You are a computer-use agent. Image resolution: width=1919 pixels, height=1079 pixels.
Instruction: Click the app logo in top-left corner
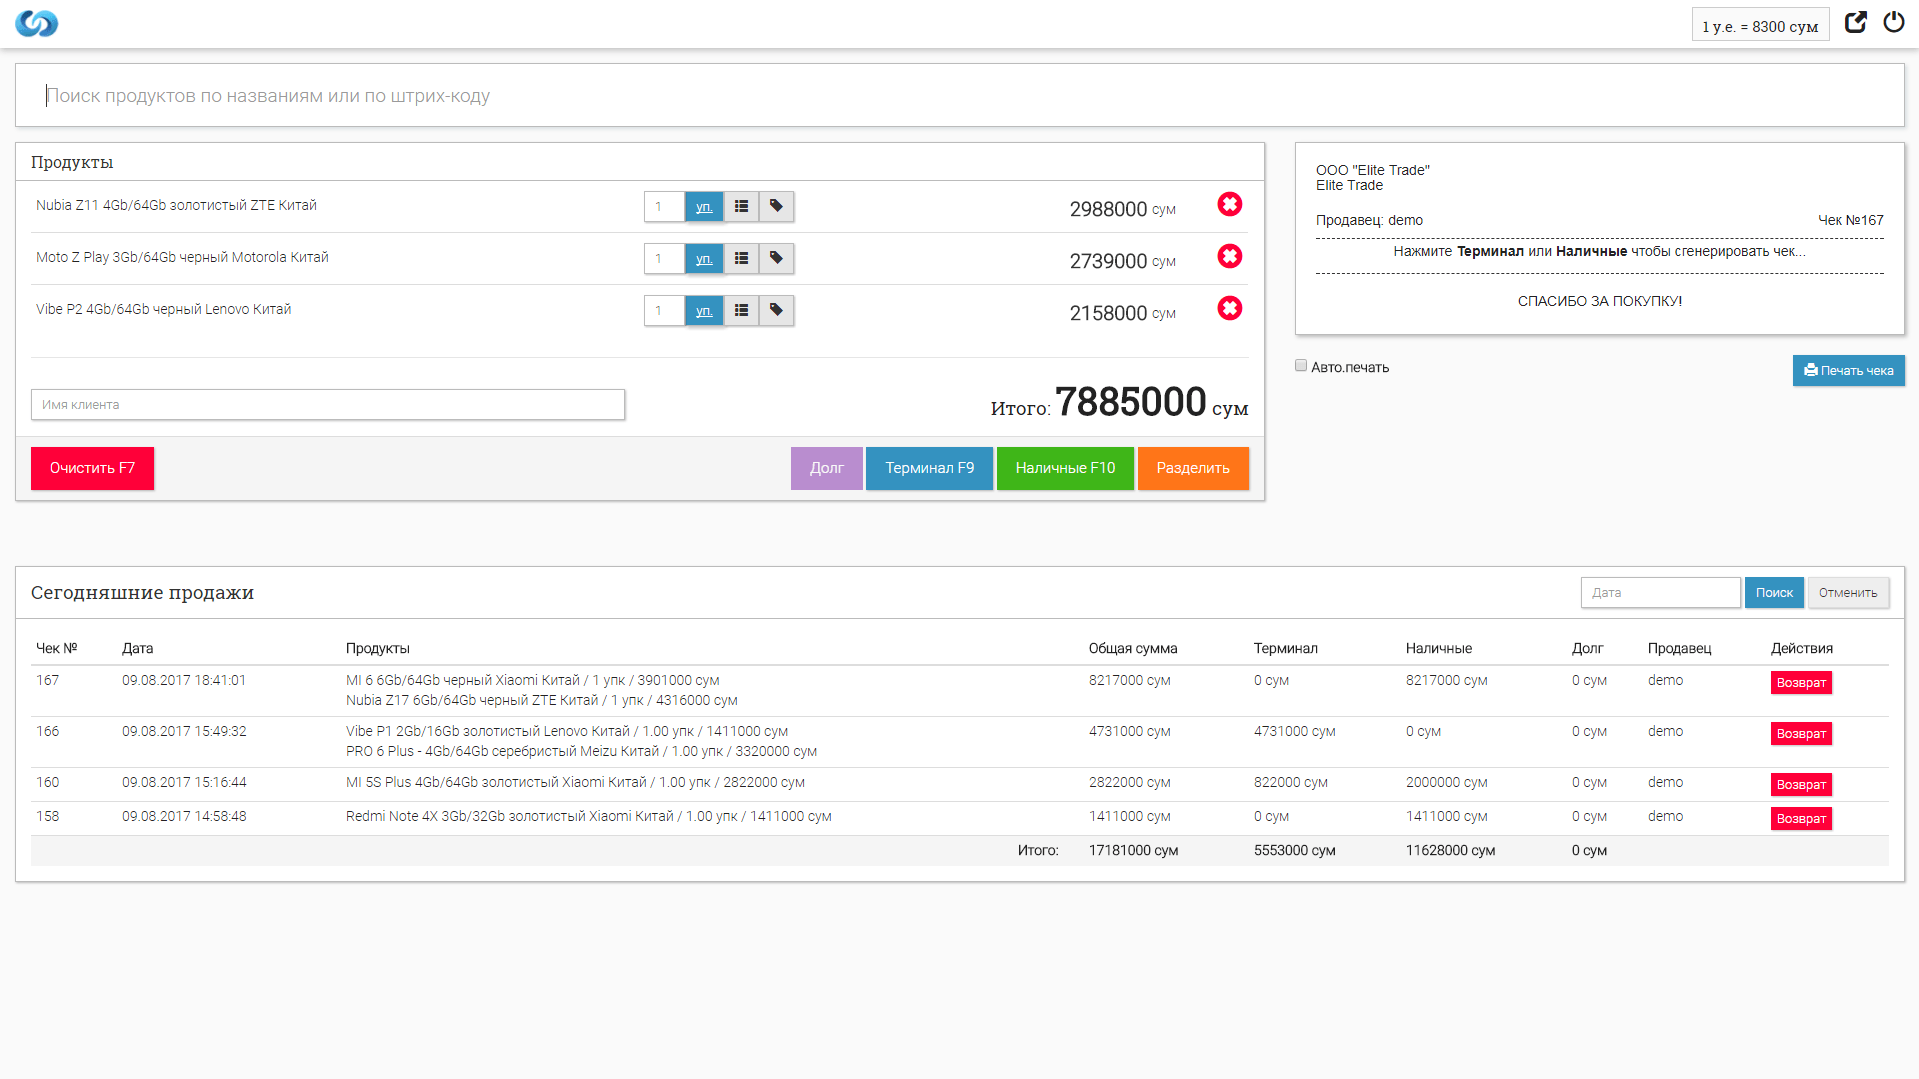click(x=37, y=23)
